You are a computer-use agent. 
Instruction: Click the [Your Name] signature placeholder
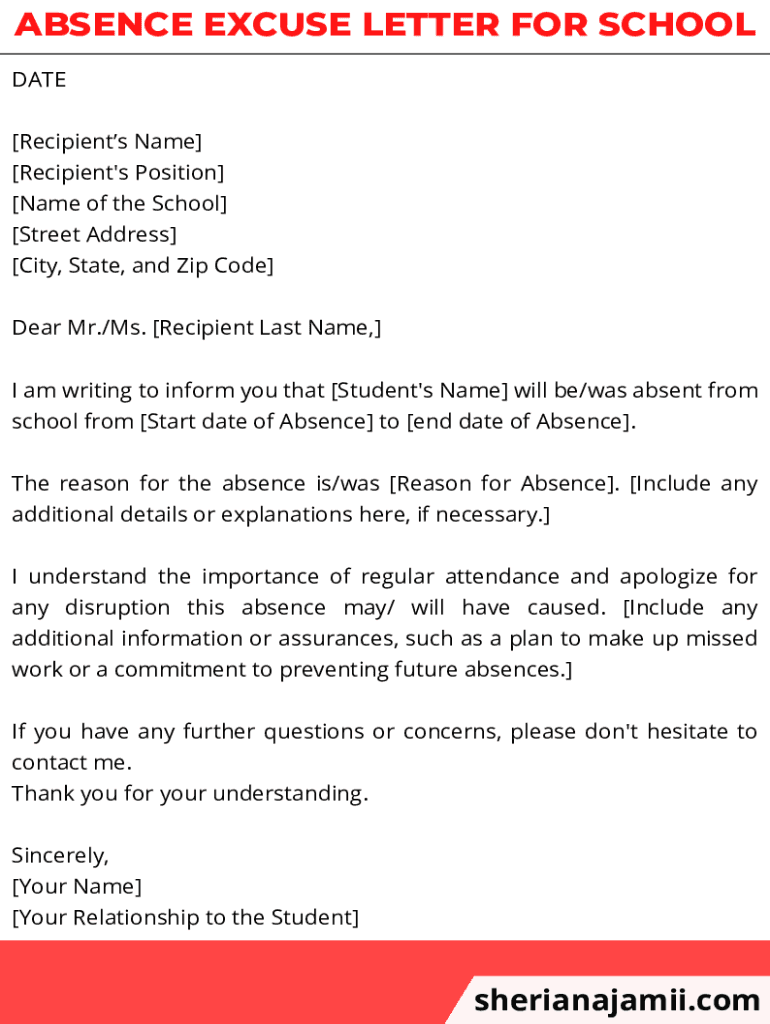click(77, 887)
